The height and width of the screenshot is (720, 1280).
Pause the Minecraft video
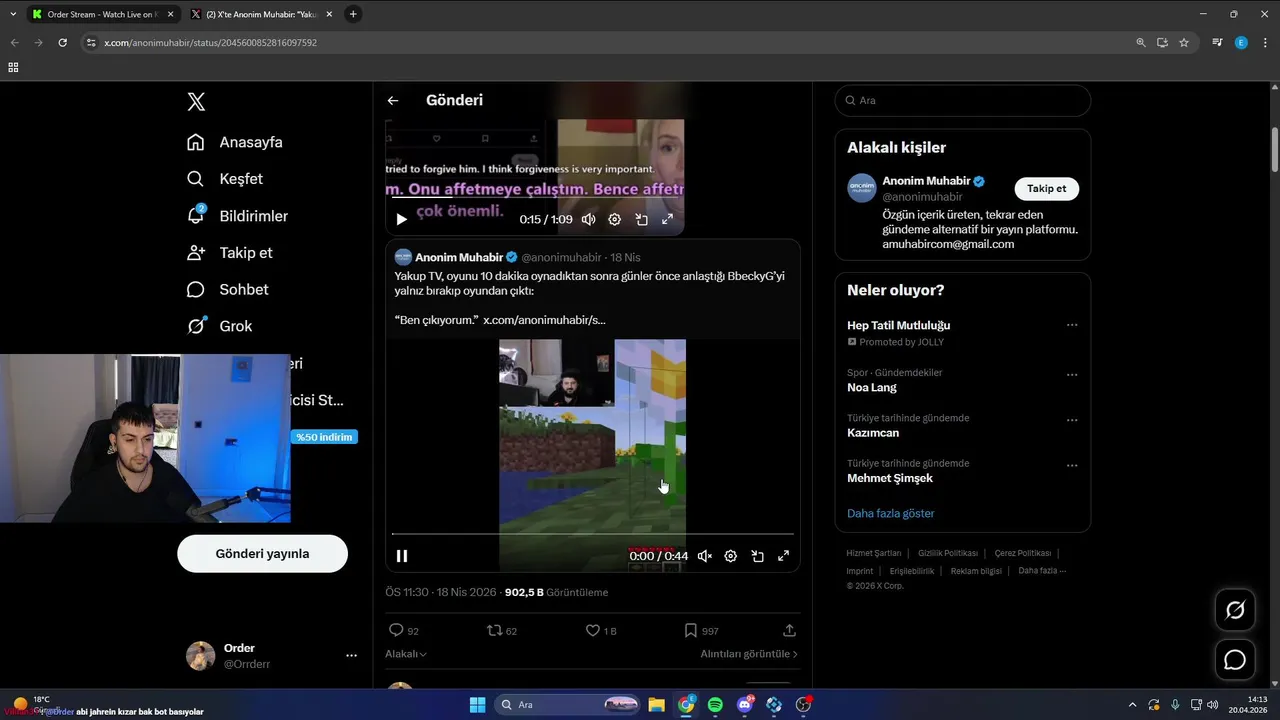click(402, 556)
